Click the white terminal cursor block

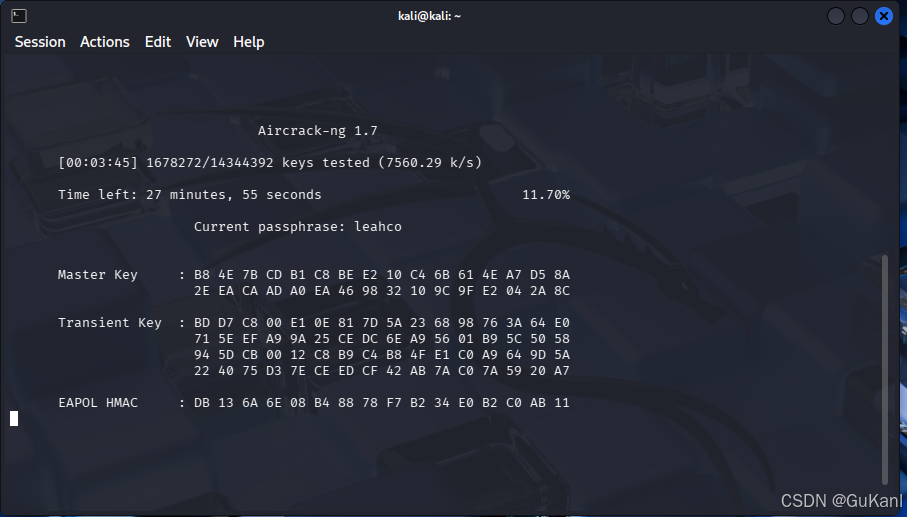[x=14, y=419]
